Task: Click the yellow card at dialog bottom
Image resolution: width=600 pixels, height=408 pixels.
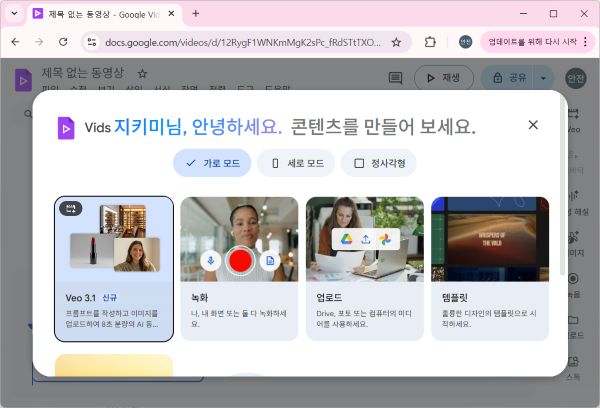Action: pos(114,365)
